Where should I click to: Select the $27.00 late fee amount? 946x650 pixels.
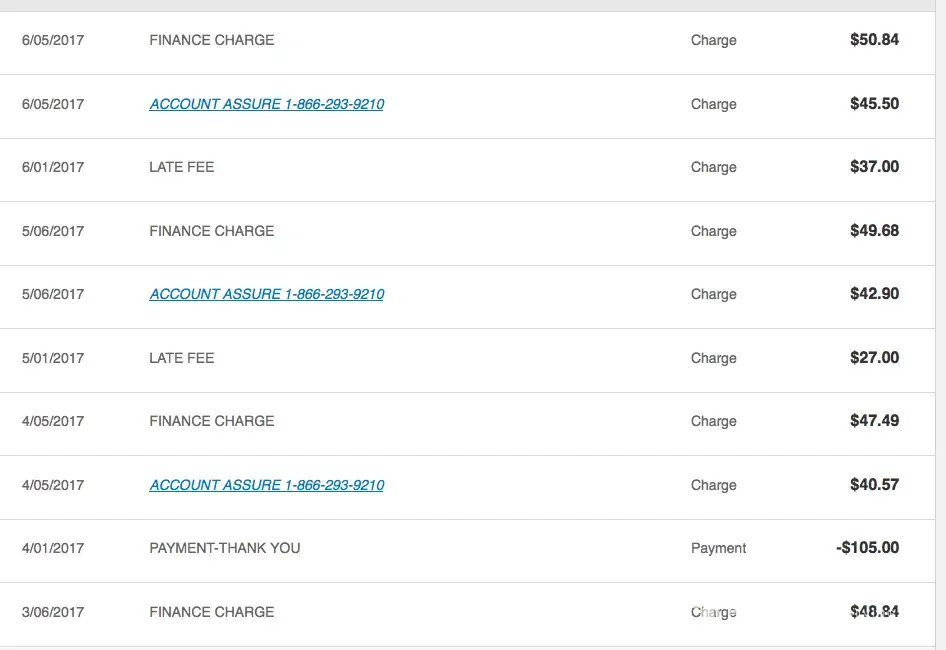click(x=874, y=358)
